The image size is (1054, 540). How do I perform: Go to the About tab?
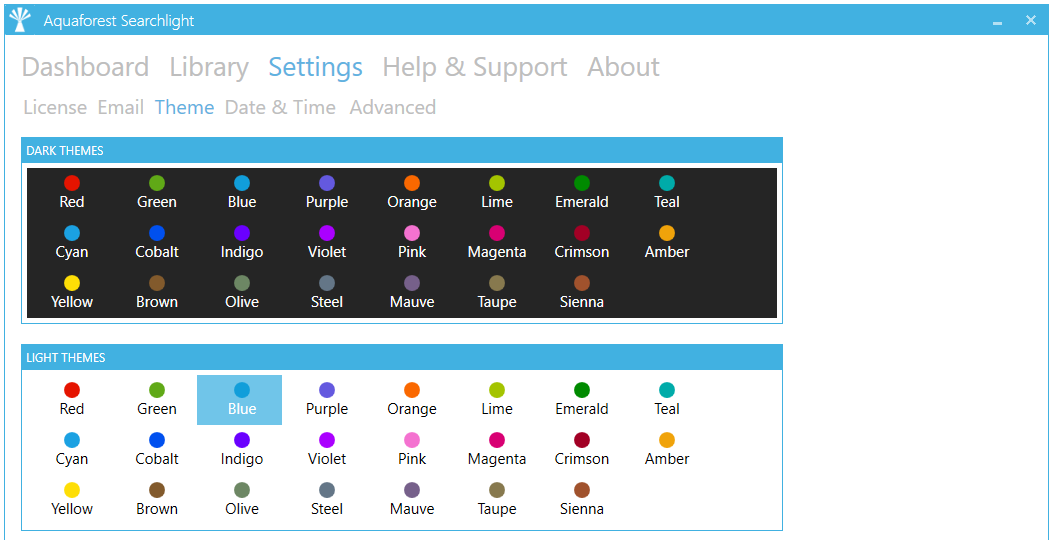point(623,67)
